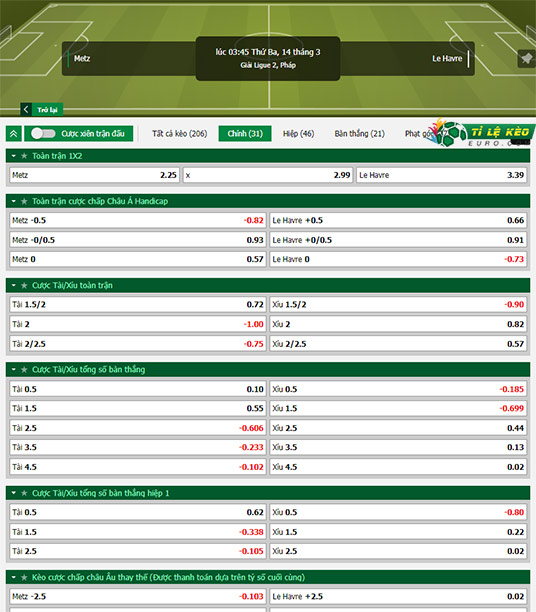This screenshot has width=536, height=612.
Task: Bet Tài 0.5 total goals at 0.10
Action: (x=138, y=389)
